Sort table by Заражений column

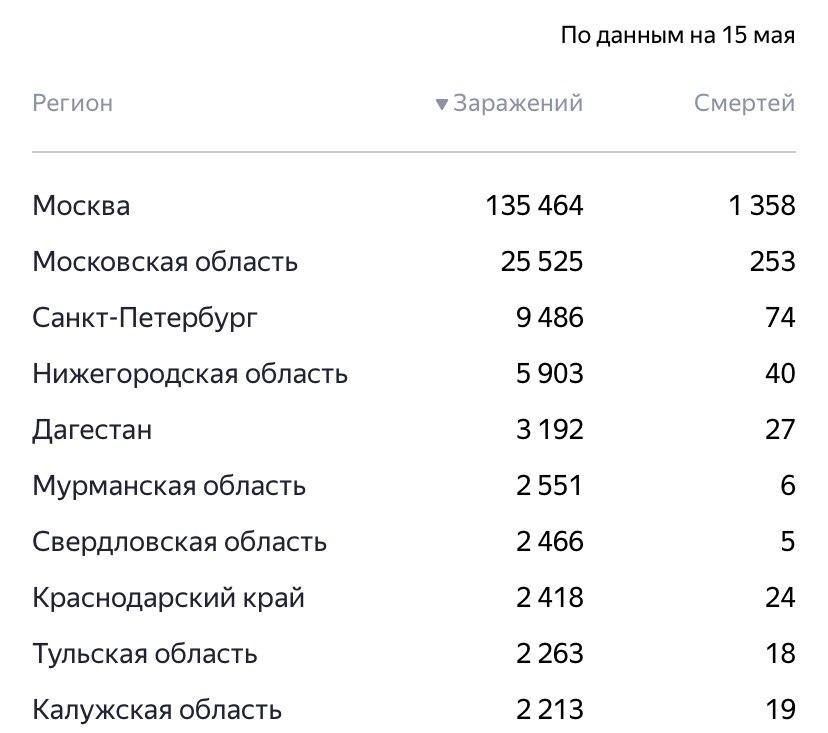517,103
